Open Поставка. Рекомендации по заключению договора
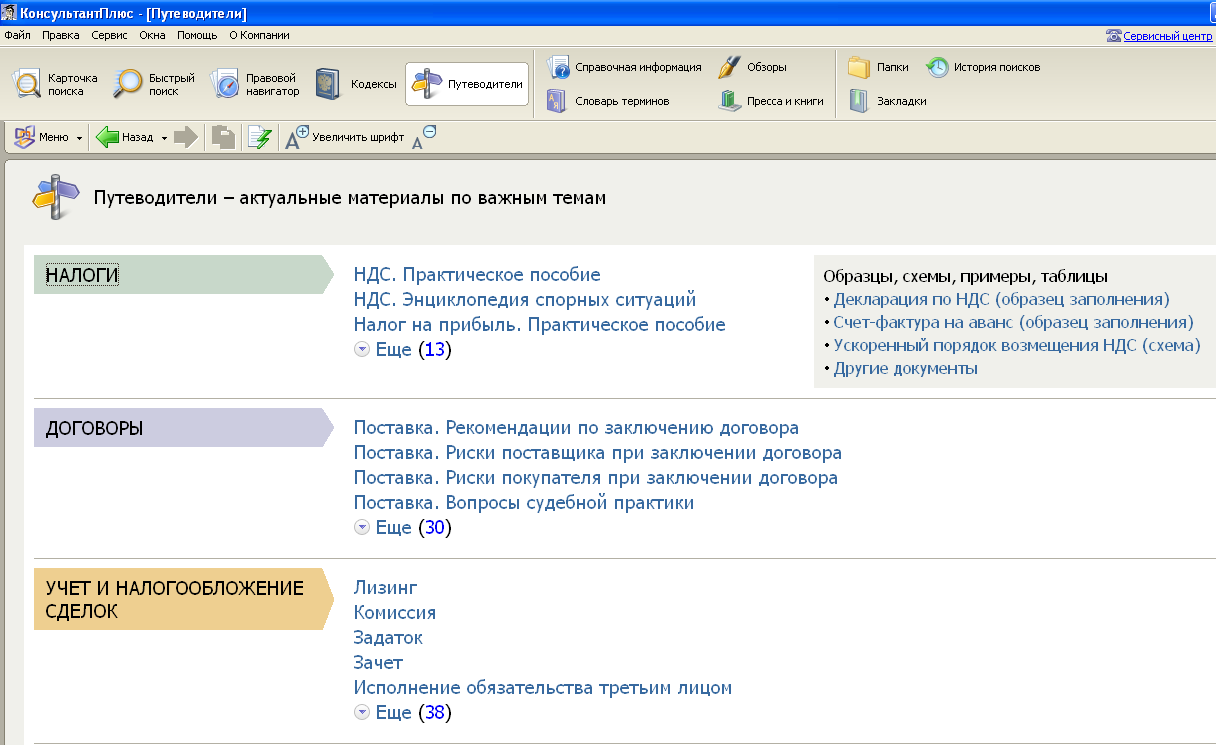 click(x=576, y=428)
